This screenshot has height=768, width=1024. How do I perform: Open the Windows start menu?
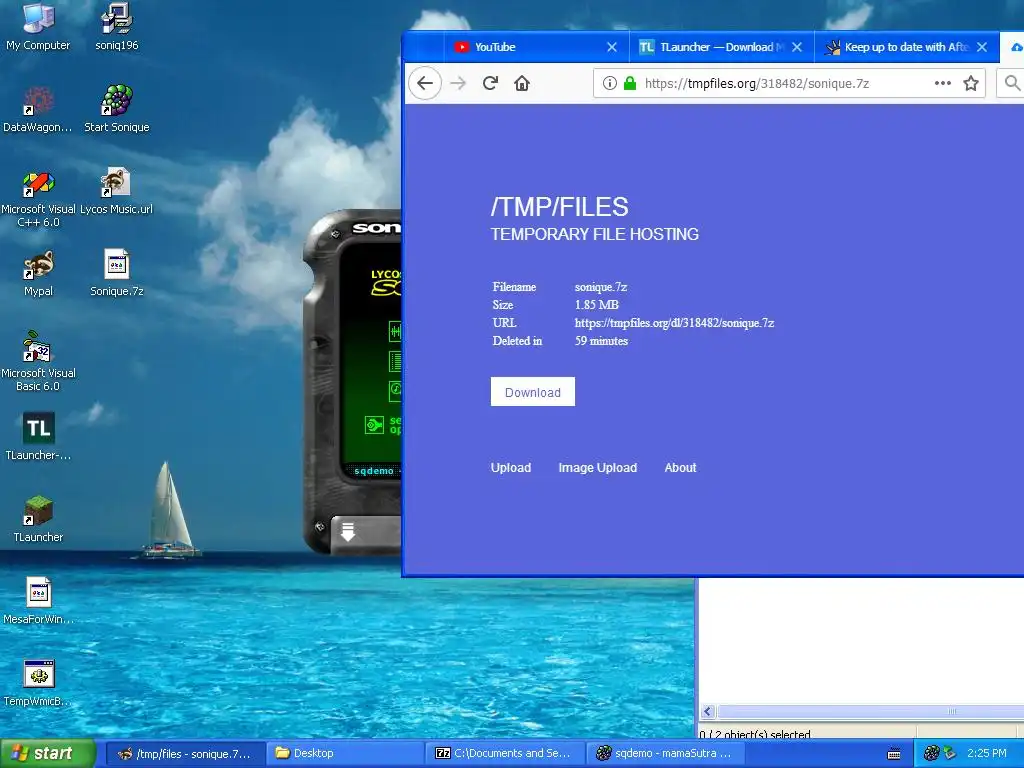point(48,754)
